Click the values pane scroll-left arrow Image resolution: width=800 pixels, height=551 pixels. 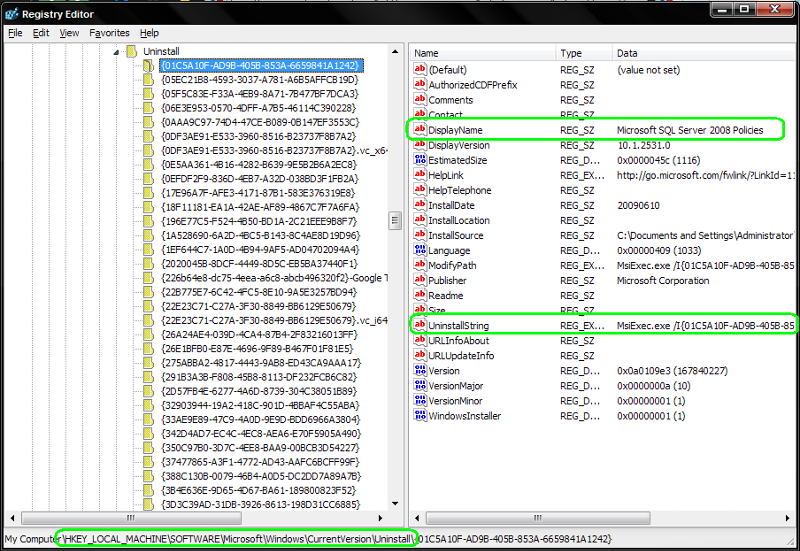click(417, 518)
